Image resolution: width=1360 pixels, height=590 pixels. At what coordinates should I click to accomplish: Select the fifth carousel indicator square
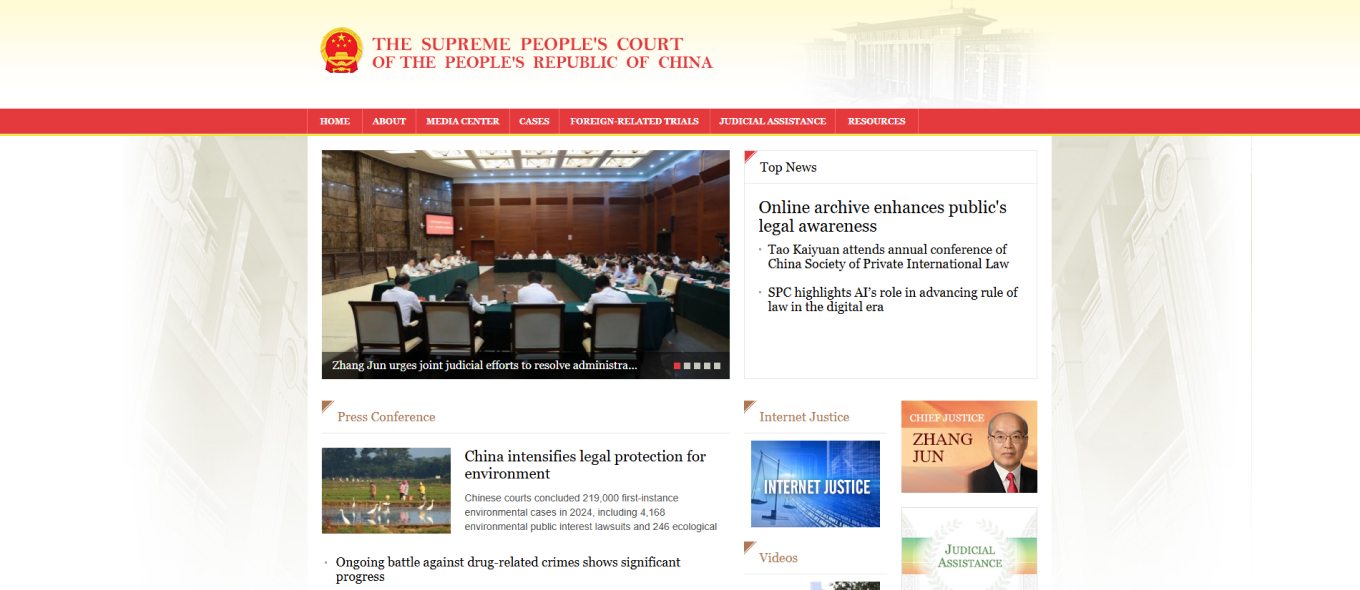pos(717,366)
